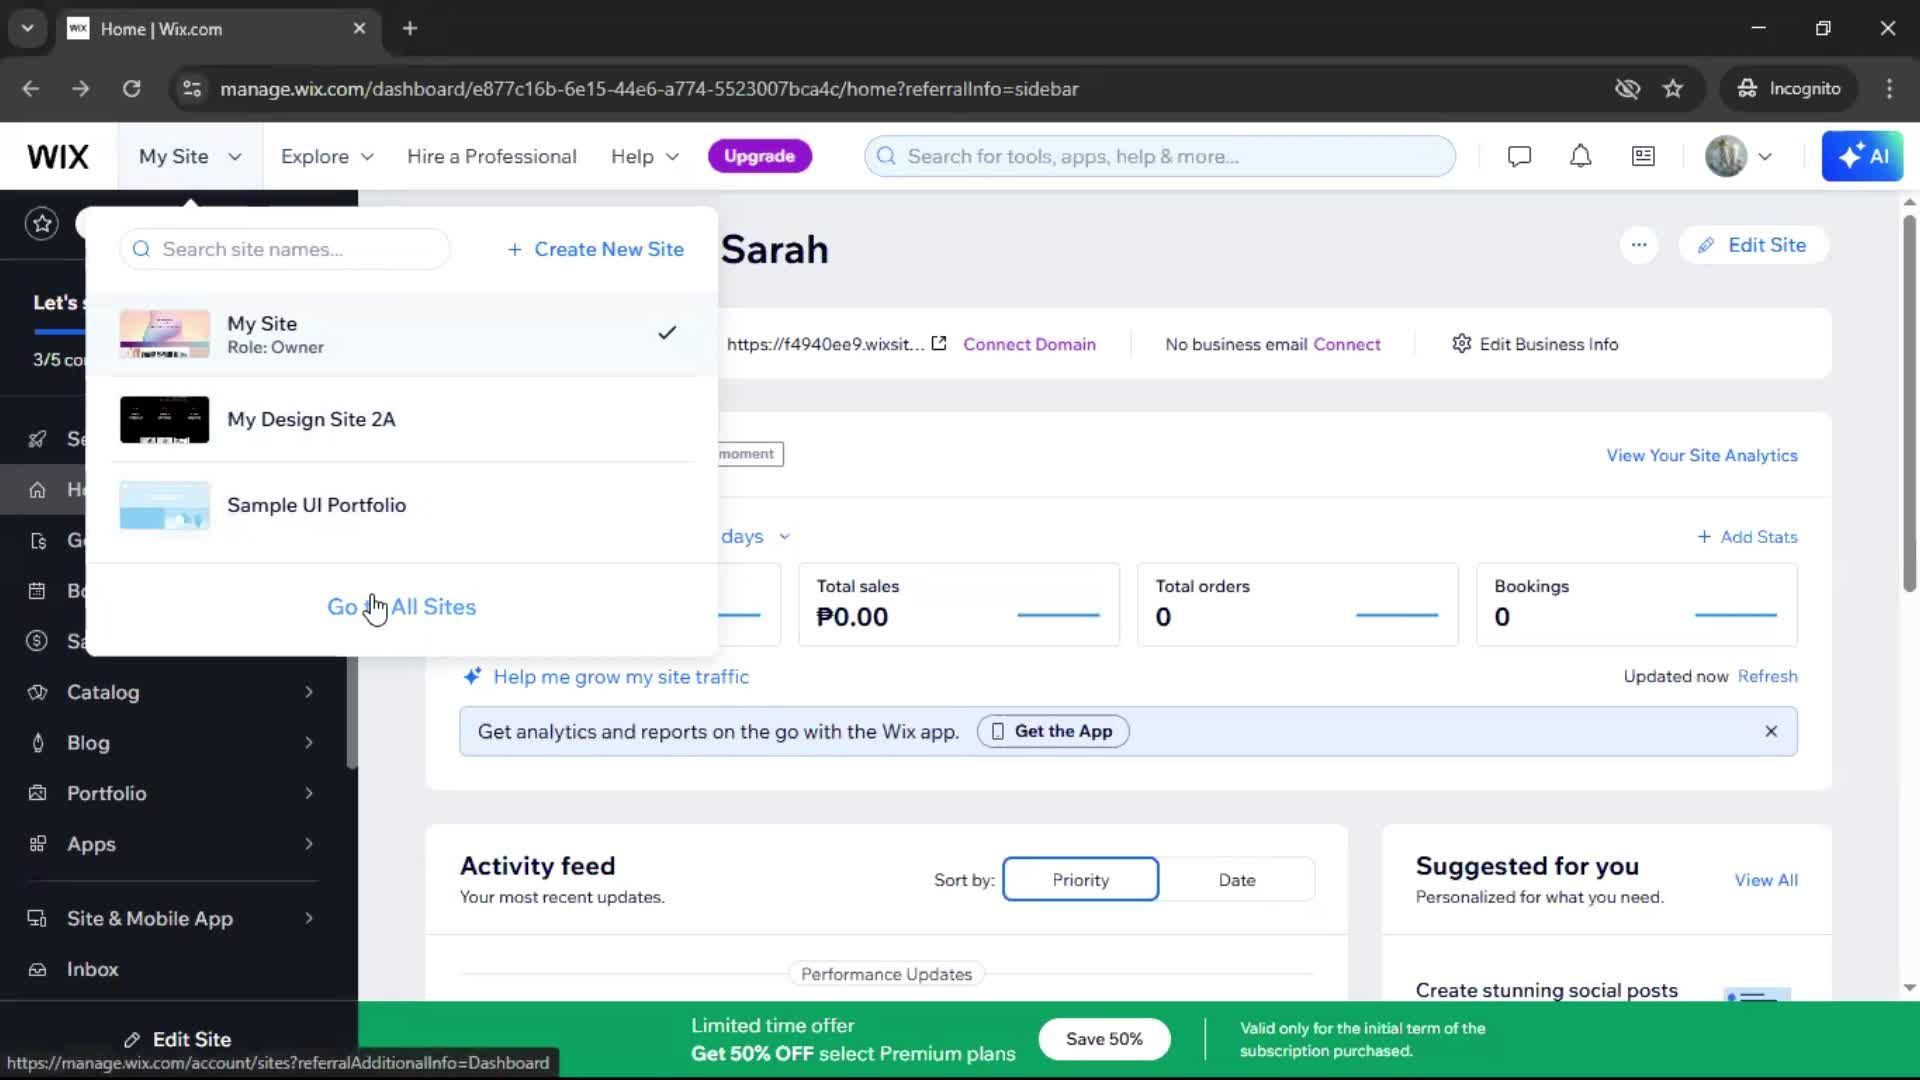
Task: Click Get the App button
Action: 1053,731
